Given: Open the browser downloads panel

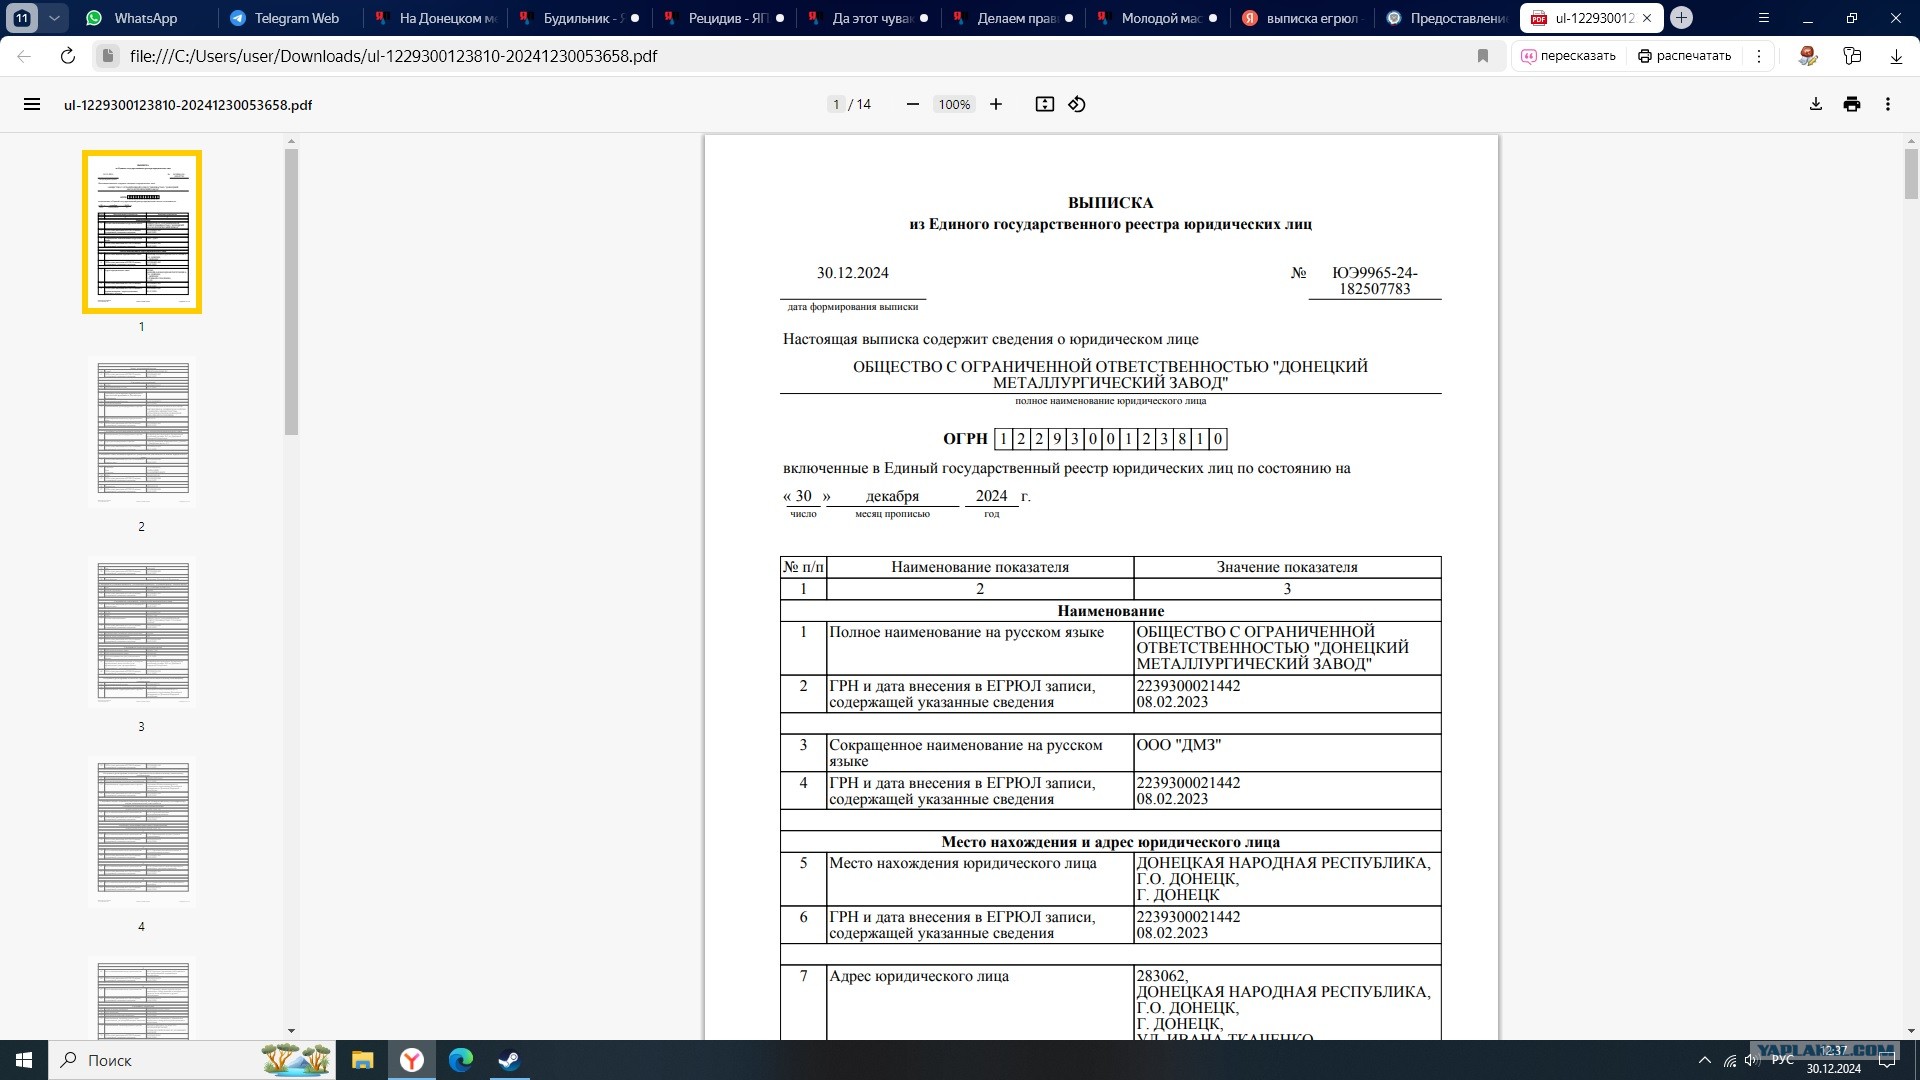Looking at the screenshot, I should 1896,56.
